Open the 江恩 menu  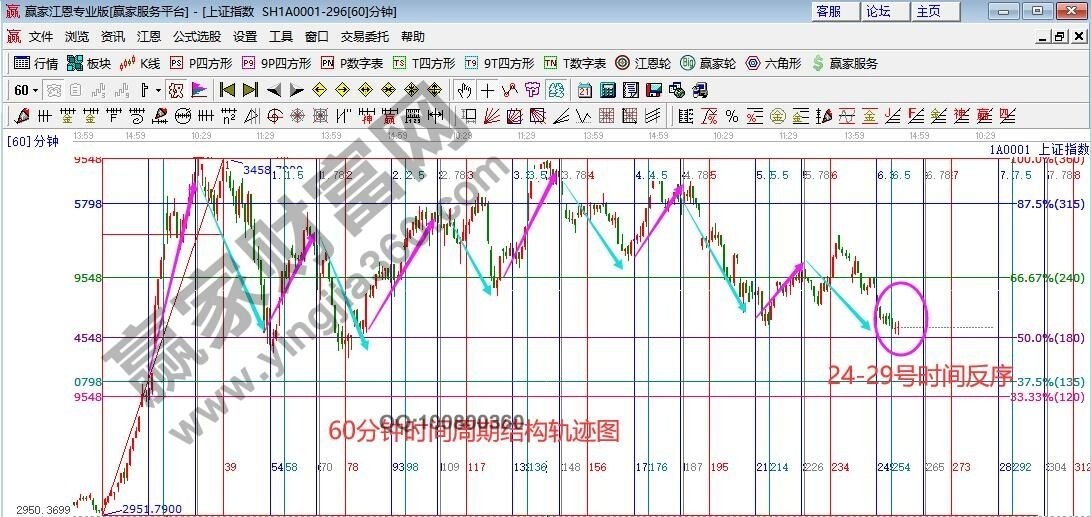click(x=149, y=37)
